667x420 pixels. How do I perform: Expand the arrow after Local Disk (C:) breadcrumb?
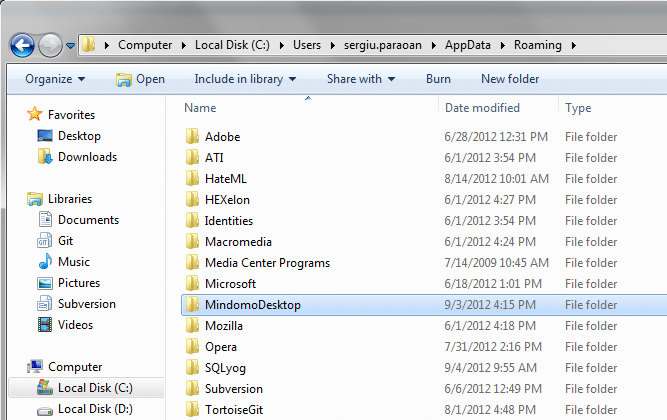coord(282,45)
